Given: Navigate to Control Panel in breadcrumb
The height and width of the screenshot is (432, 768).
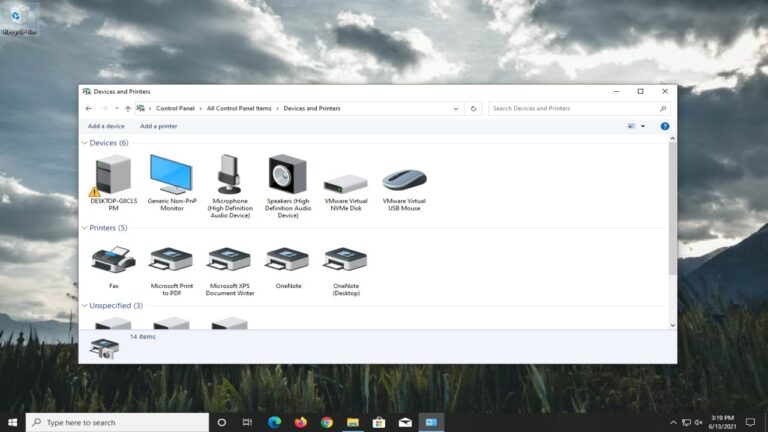Looking at the screenshot, I should 175,108.
